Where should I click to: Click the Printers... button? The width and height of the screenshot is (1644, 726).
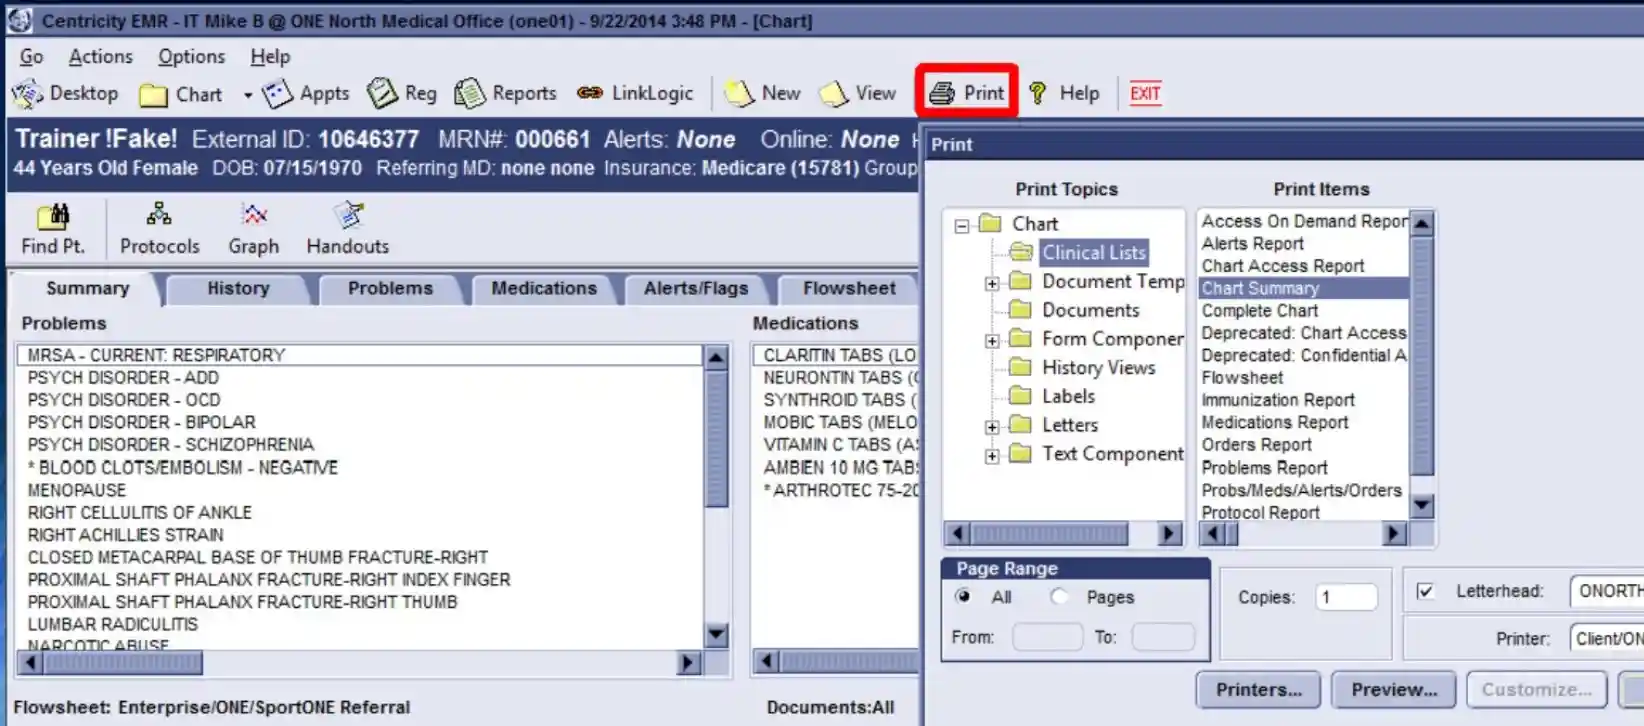coord(1258,689)
